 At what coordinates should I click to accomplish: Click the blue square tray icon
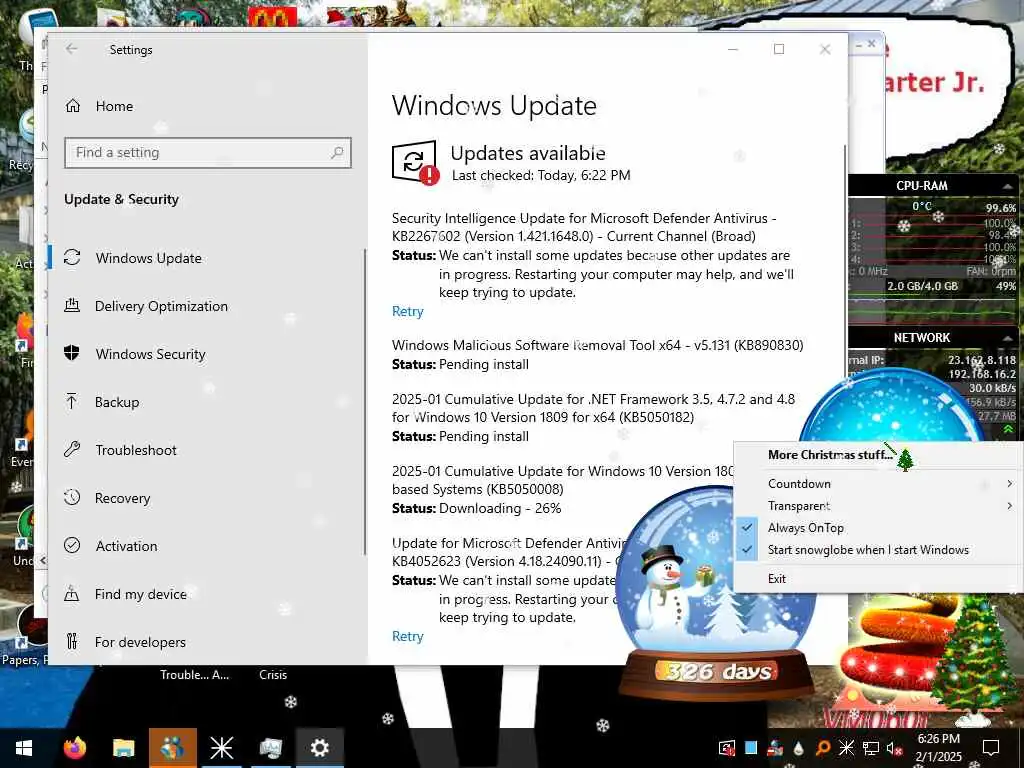tap(751, 747)
